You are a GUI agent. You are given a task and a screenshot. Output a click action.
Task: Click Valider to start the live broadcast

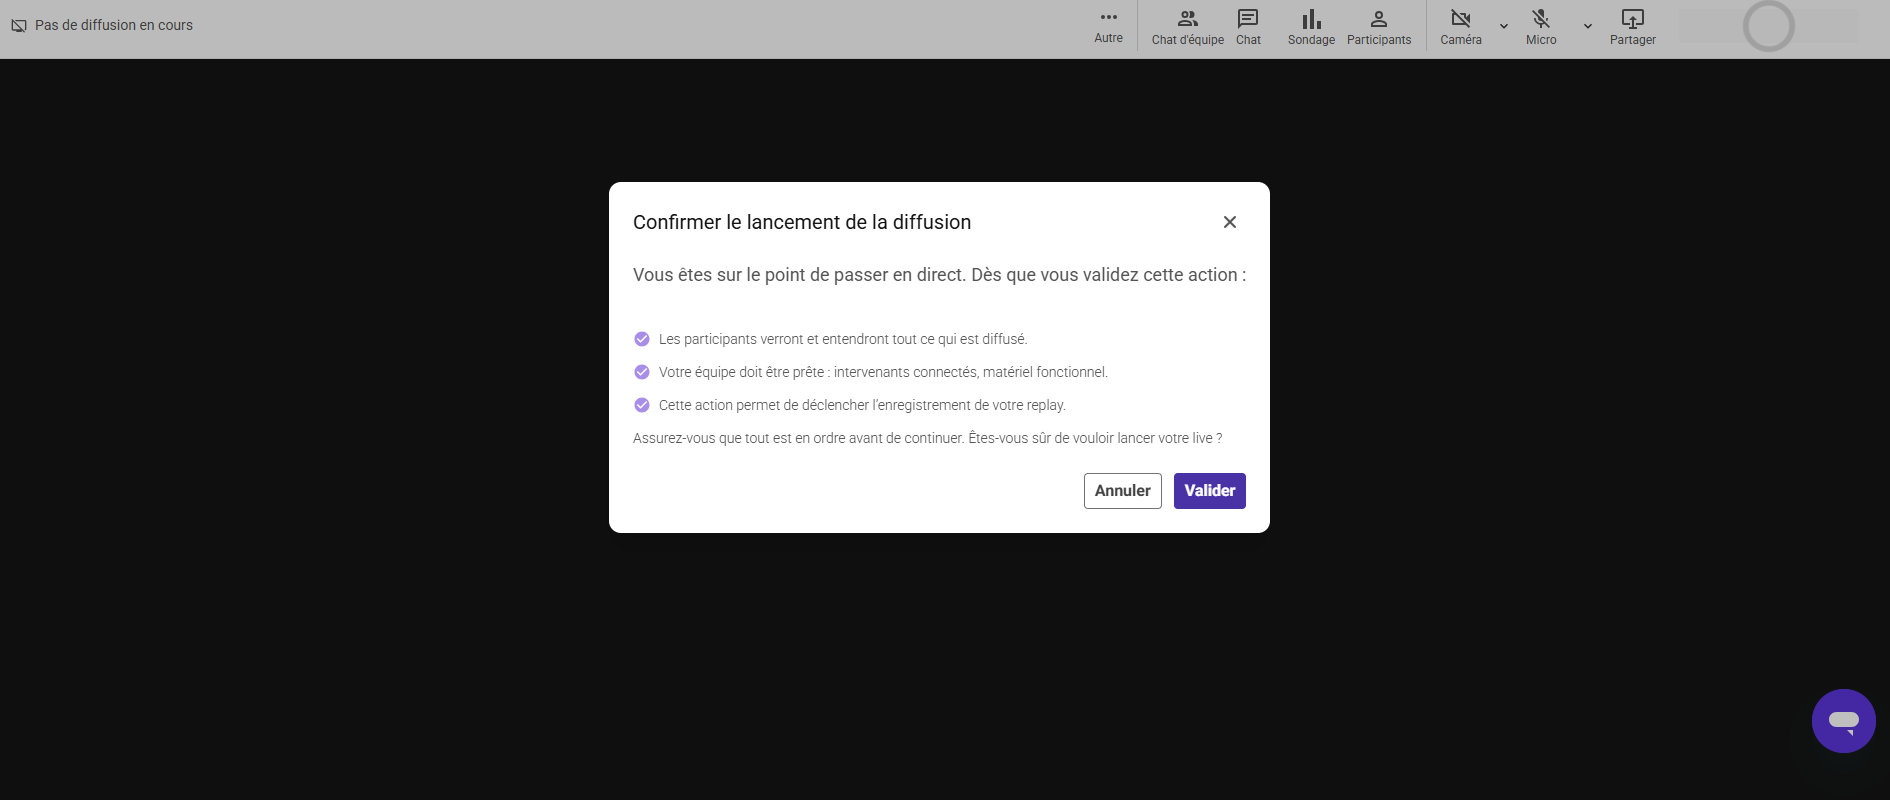pyautogui.click(x=1210, y=491)
